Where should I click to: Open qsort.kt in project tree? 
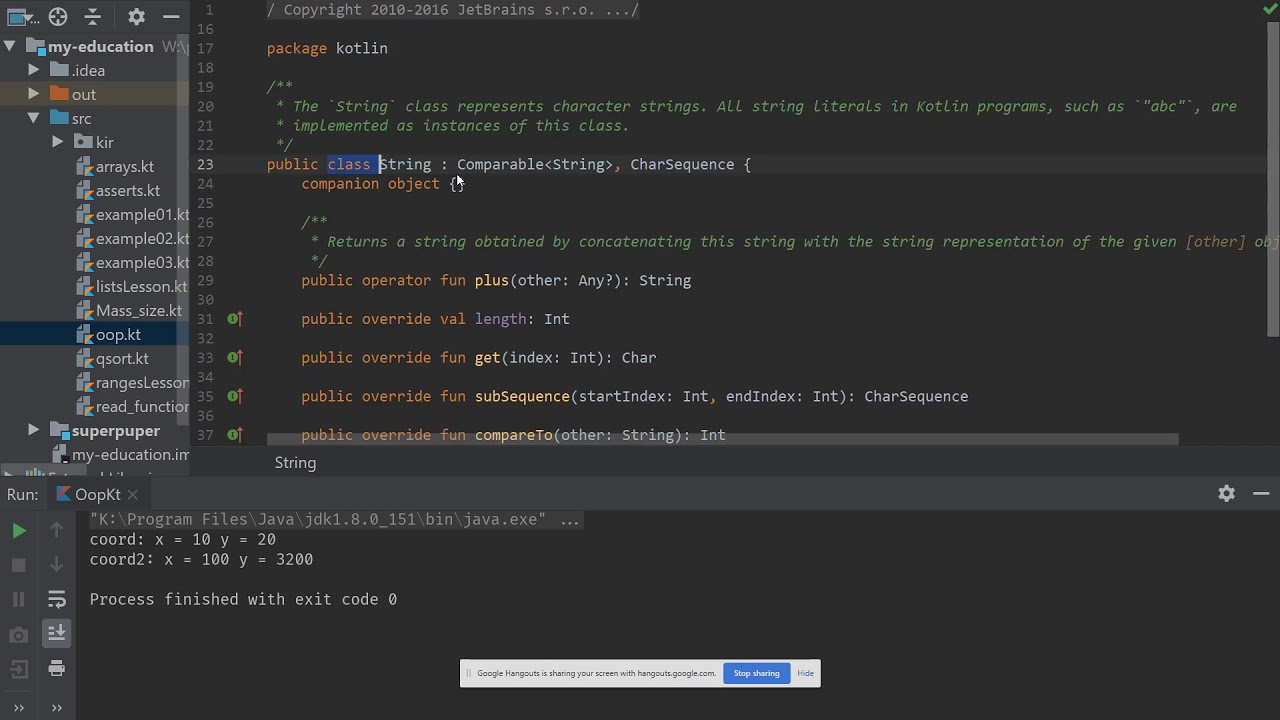tap(122, 358)
